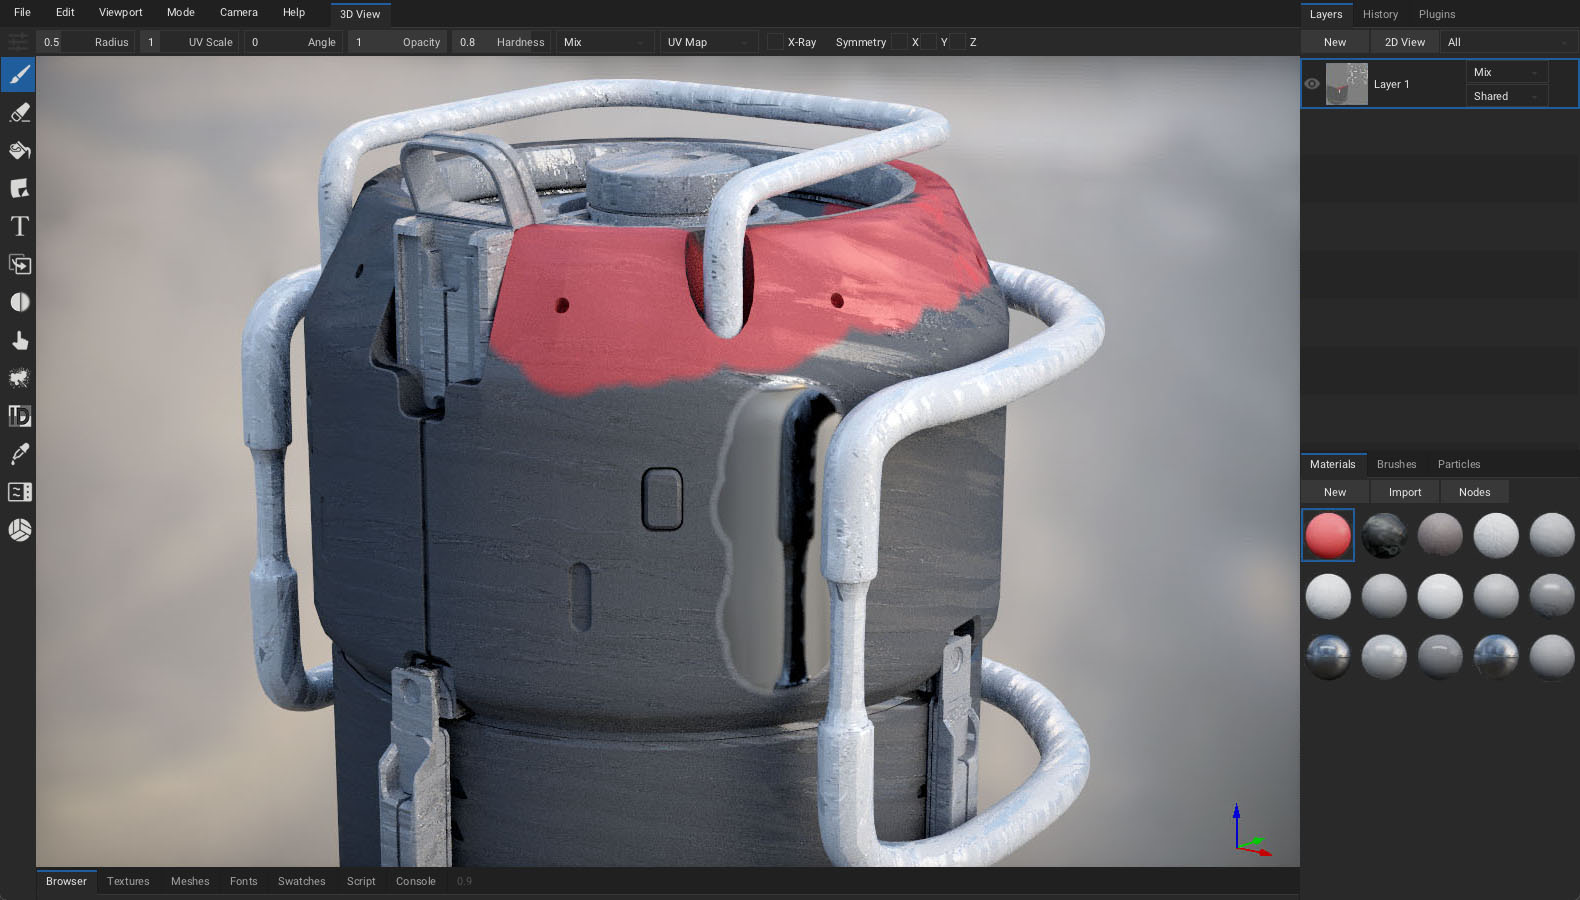Switch to the Brushes tab
The height and width of the screenshot is (900, 1580).
coord(1396,464)
